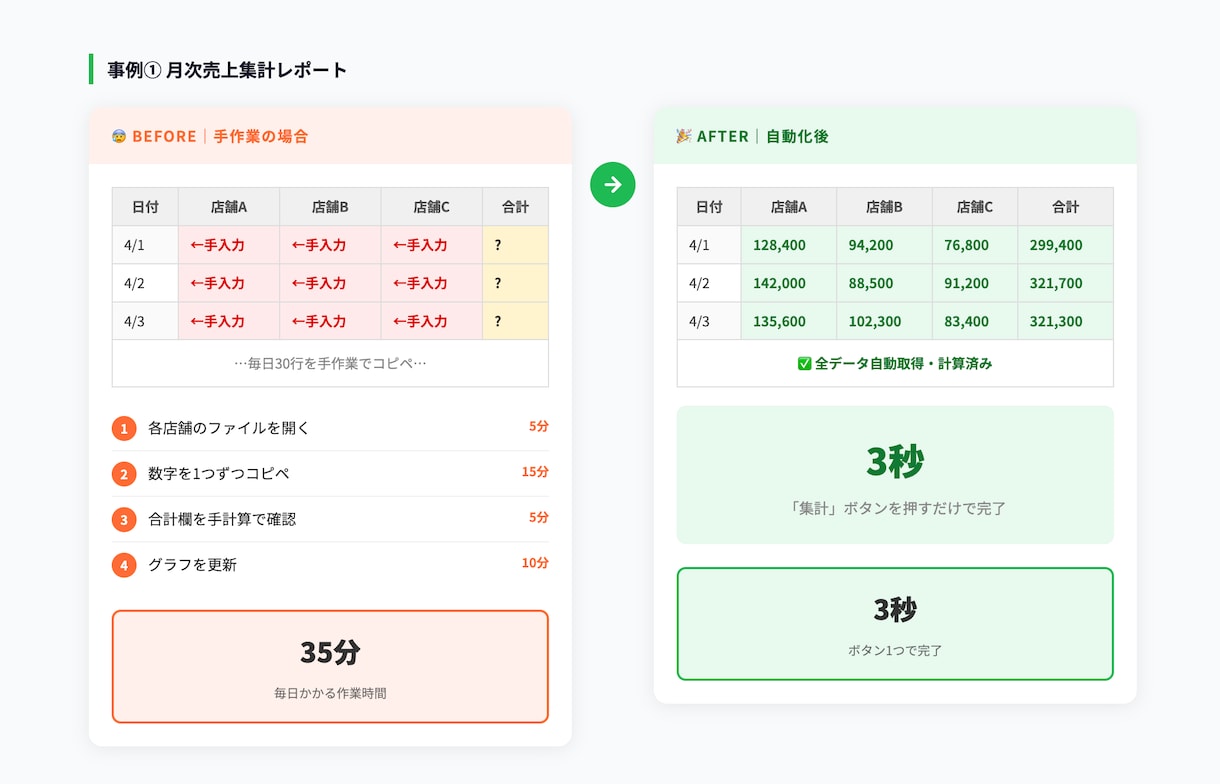The image size is (1220, 784).
Task: Click the 店舗C header in AFTER table
Action: (975, 207)
